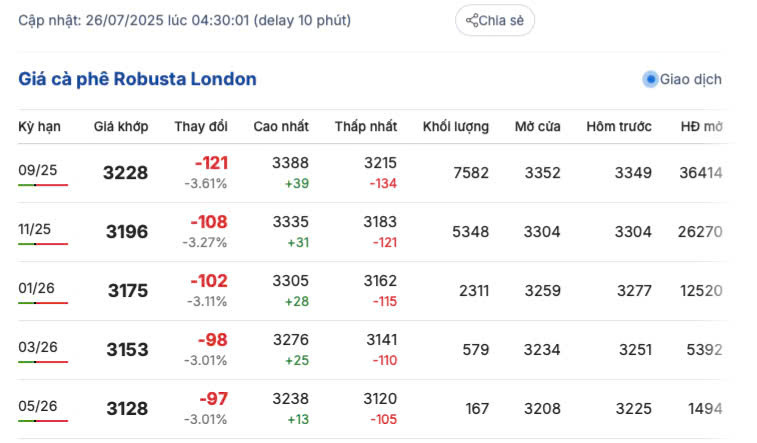Click the share icon beside Chia sẻ
Viewport: 757px width, 443px height.
coord(472,21)
